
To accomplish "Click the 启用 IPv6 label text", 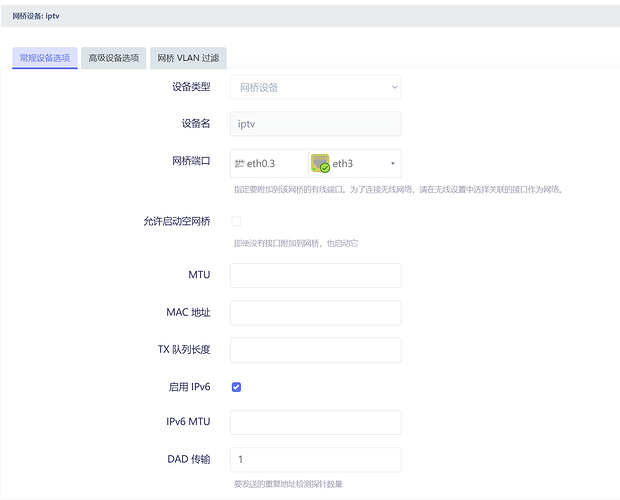I will pos(188,387).
